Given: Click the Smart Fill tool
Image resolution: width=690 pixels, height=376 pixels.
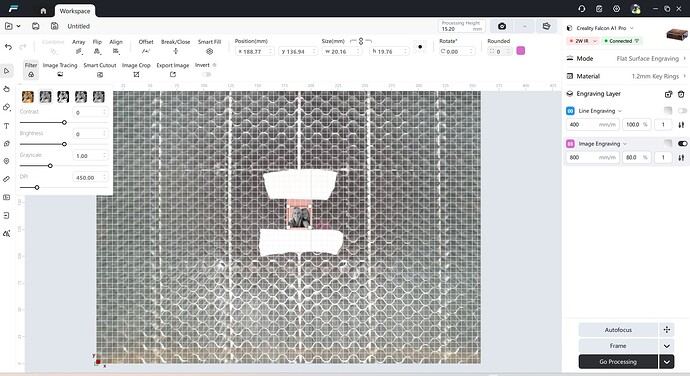Looking at the screenshot, I should [209, 47].
